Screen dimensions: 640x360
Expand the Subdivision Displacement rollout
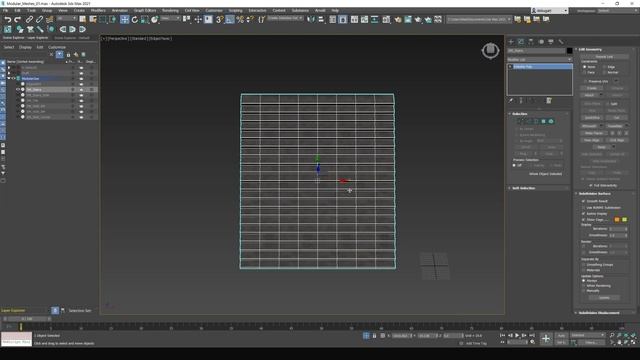599,313
